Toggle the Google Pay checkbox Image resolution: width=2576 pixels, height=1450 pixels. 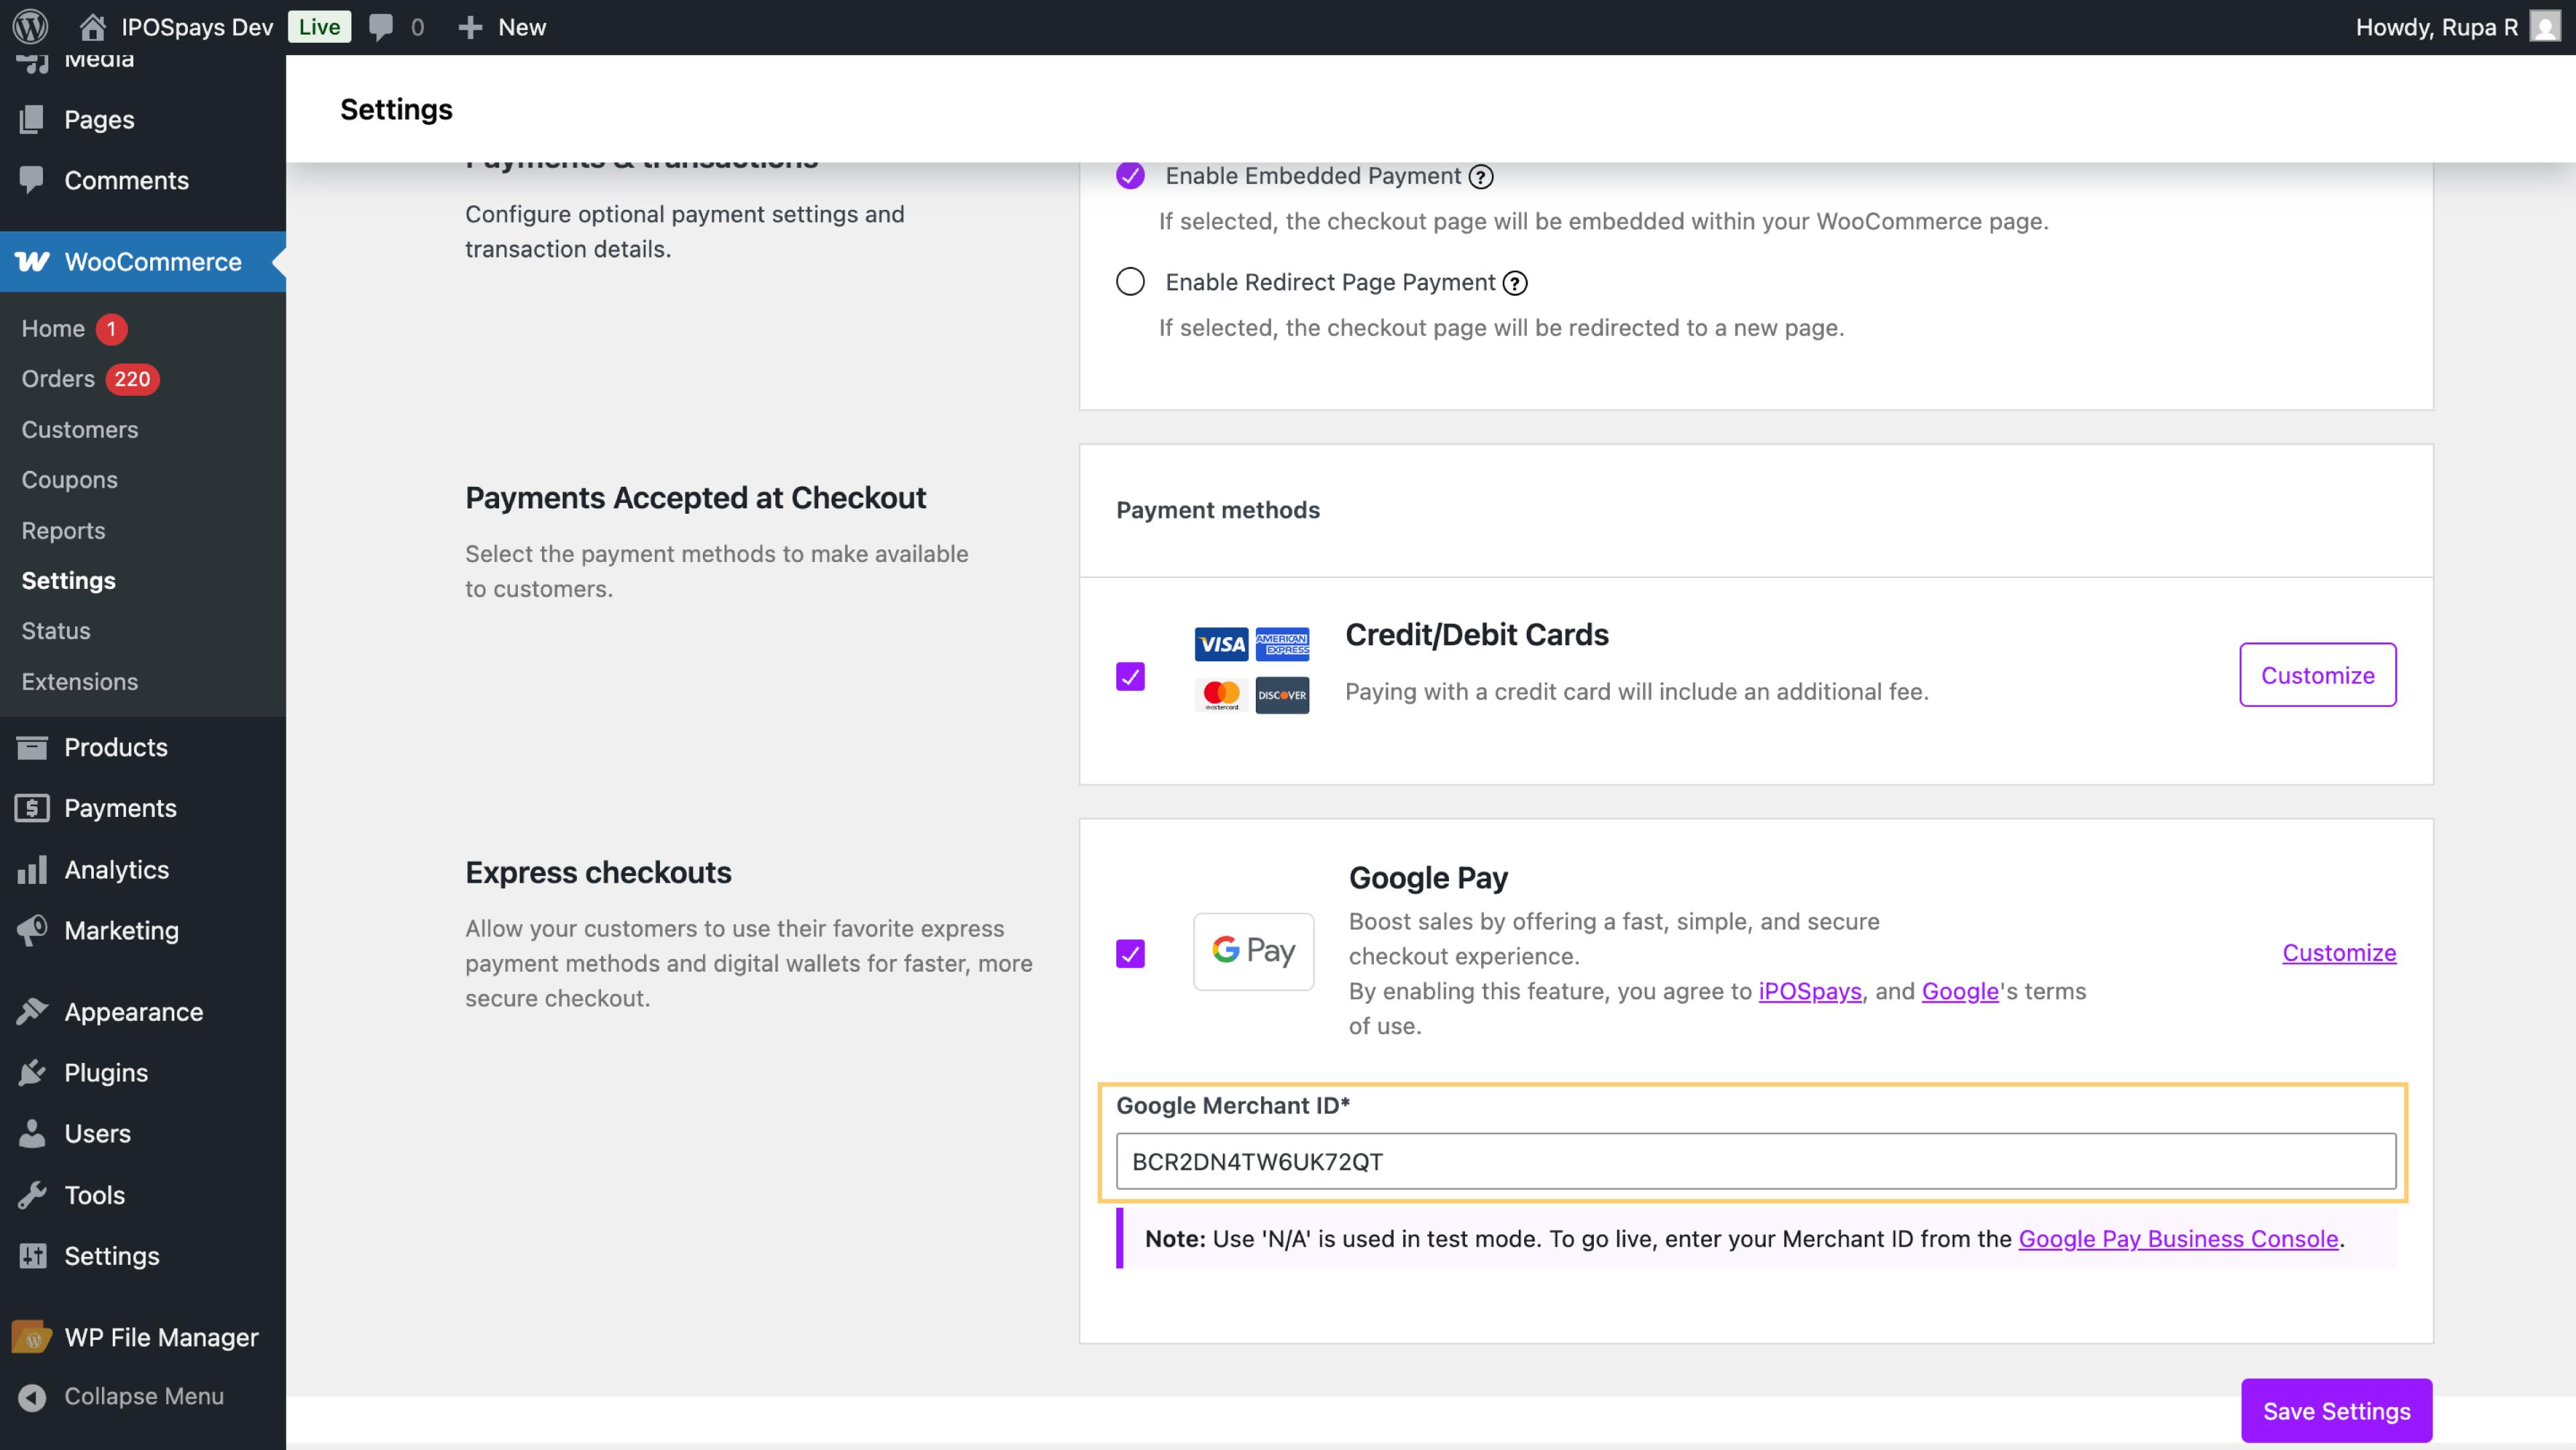[1130, 953]
